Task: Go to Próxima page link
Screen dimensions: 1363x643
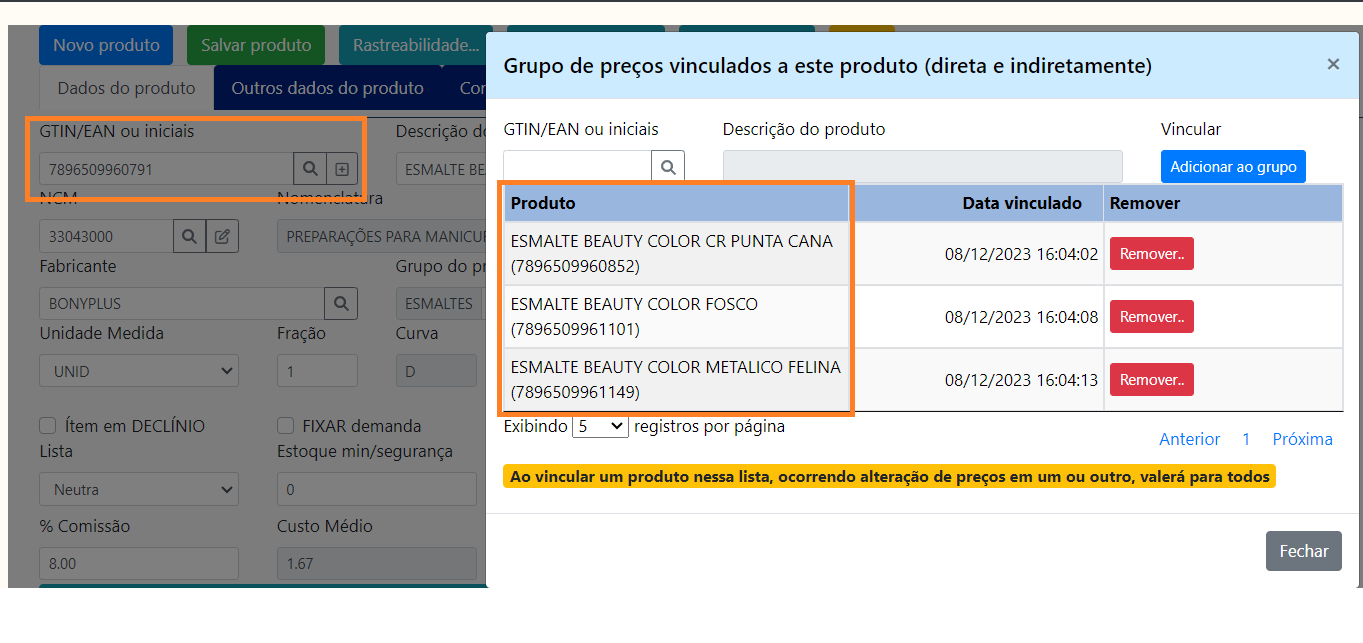Action: click(1302, 439)
